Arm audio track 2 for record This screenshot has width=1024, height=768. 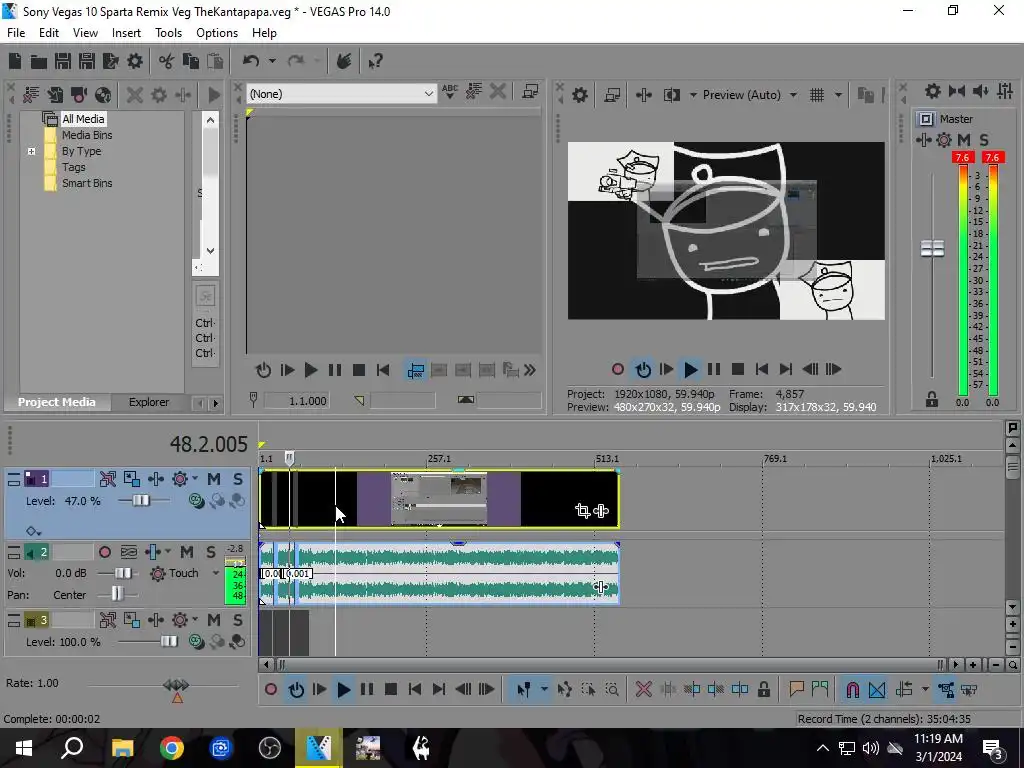pyautogui.click(x=104, y=552)
